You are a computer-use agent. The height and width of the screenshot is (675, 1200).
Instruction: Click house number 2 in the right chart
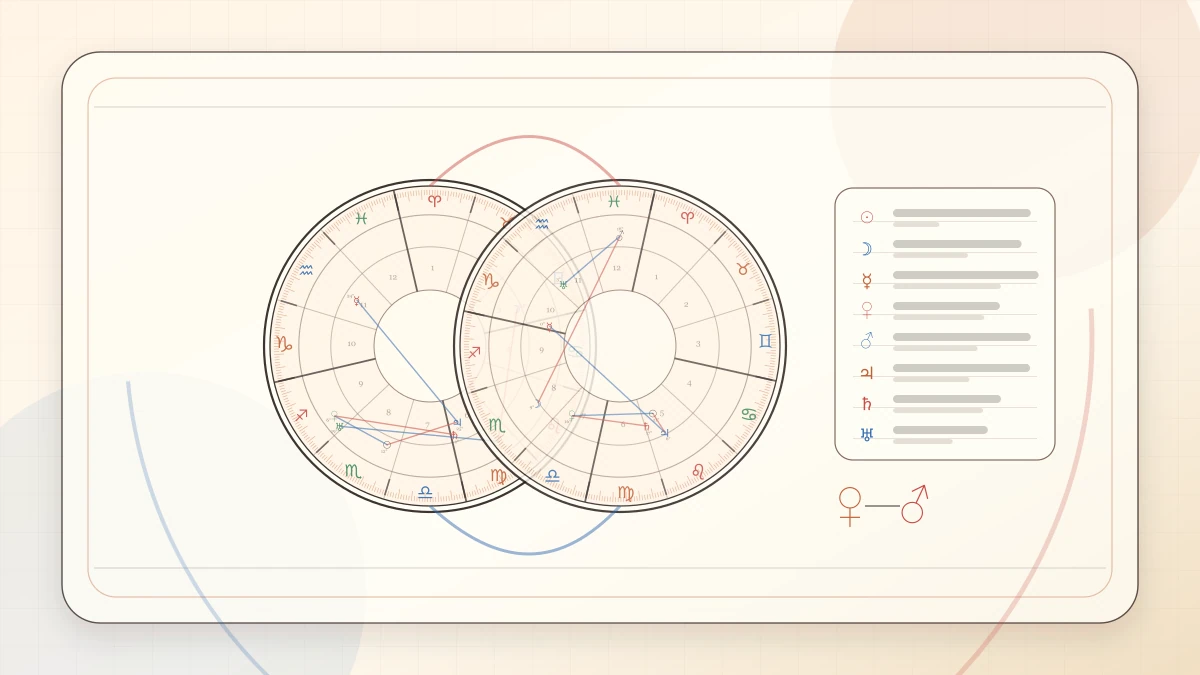pos(686,304)
